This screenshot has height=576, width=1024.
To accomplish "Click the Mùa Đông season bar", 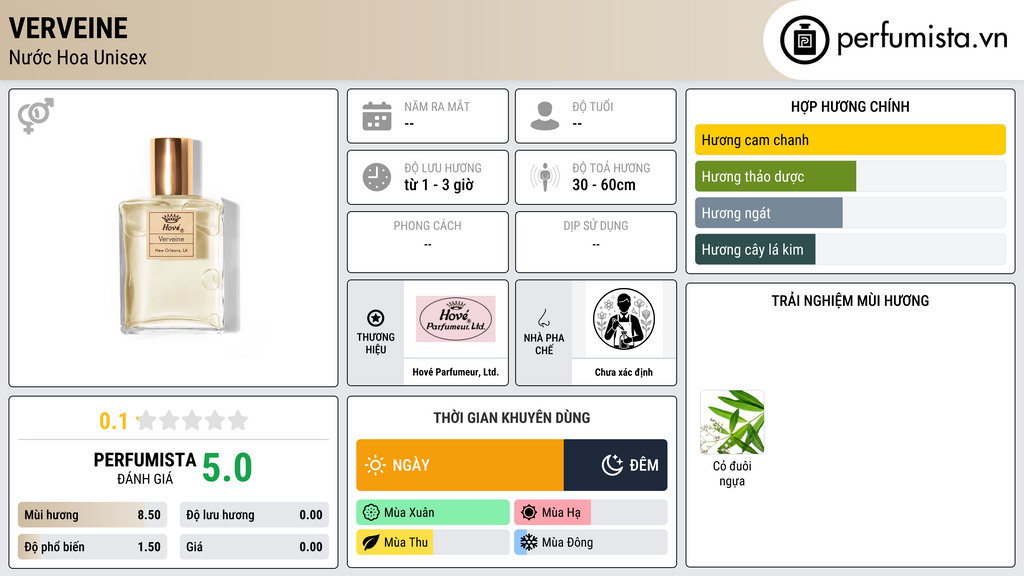I will pyautogui.click(x=591, y=542).
